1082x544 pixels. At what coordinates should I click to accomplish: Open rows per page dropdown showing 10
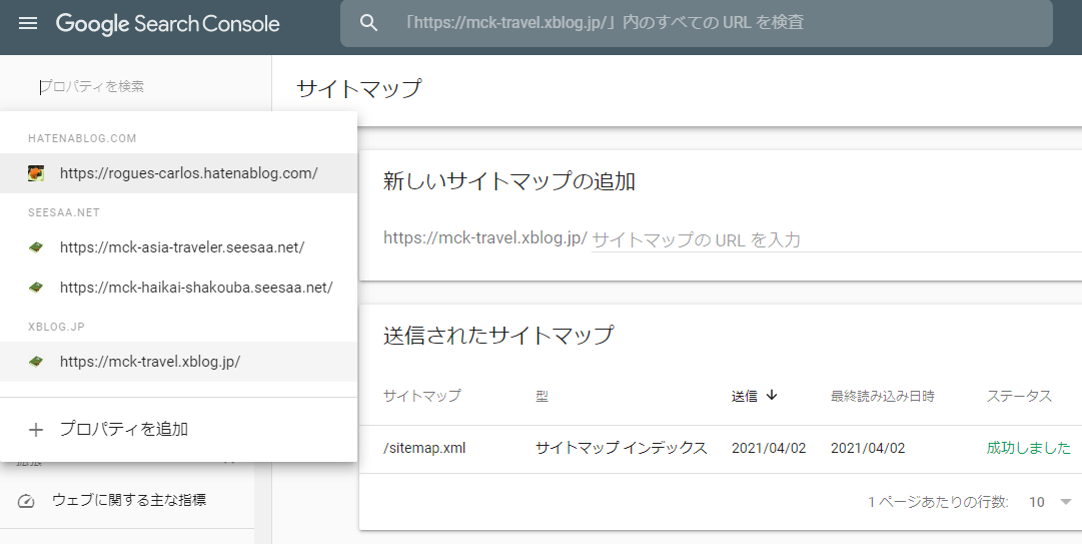click(1050, 502)
